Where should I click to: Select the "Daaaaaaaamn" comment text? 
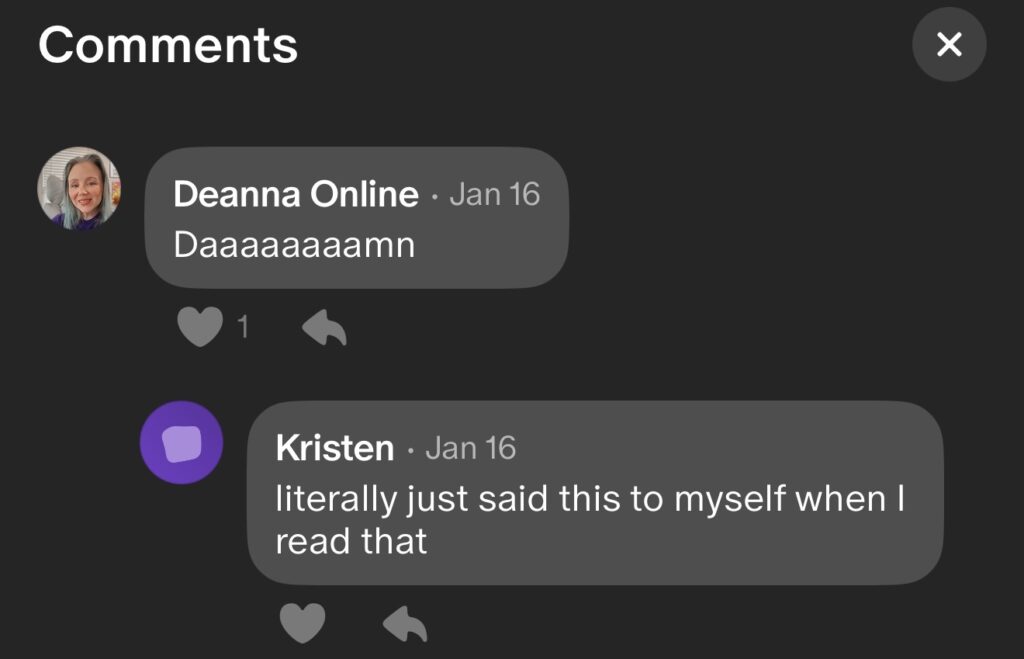tap(294, 245)
